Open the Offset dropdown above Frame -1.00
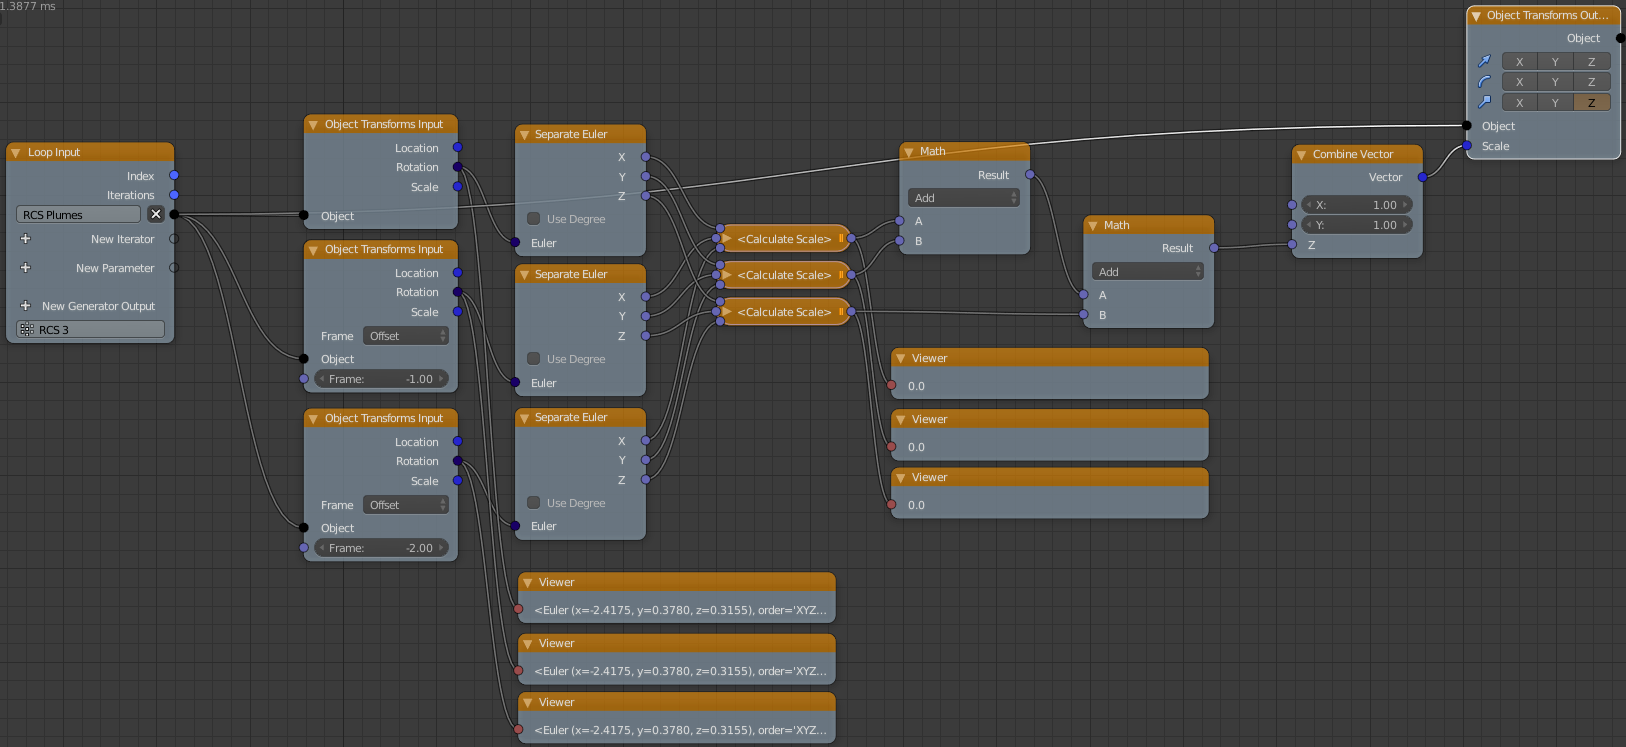Image resolution: width=1626 pixels, height=747 pixels. click(406, 336)
